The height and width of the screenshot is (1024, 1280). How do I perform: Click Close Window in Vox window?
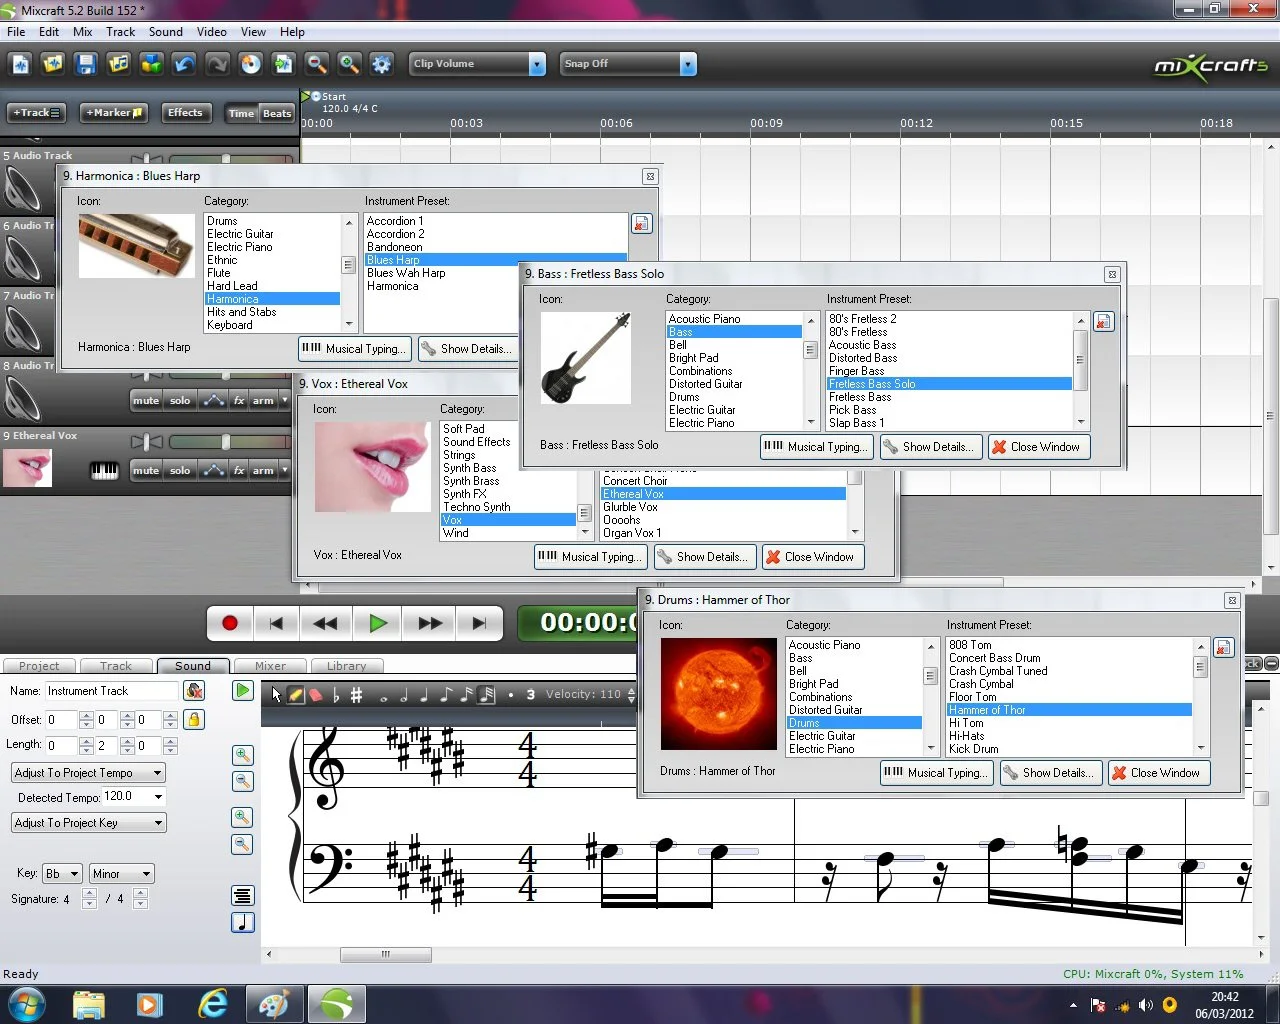coord(812,557)
